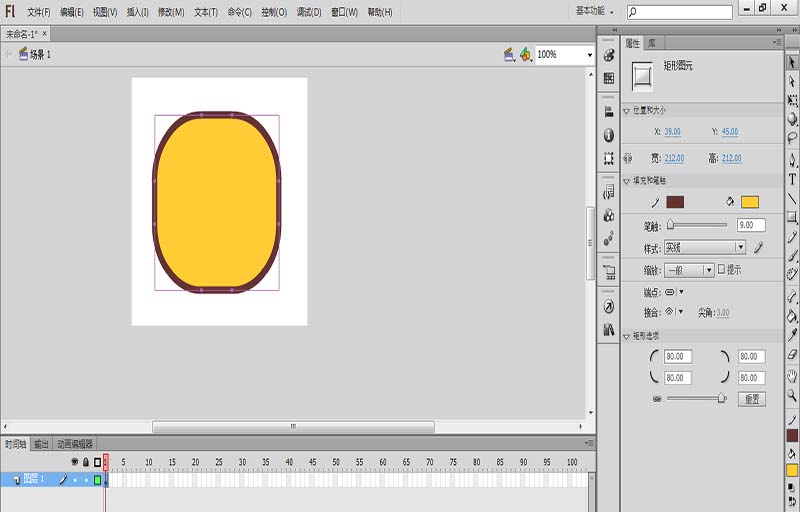Collapse the 矩形选项 section
This screenshot has height=512, width=800.
click(x=627, y=337)
